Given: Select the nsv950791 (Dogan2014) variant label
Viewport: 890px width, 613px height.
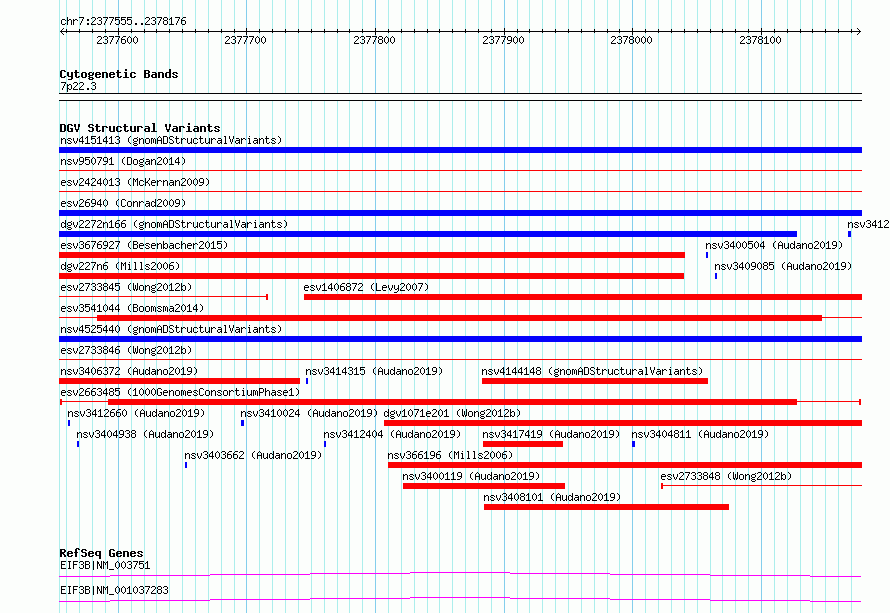Looking at the screenshot, I should 123,161.
